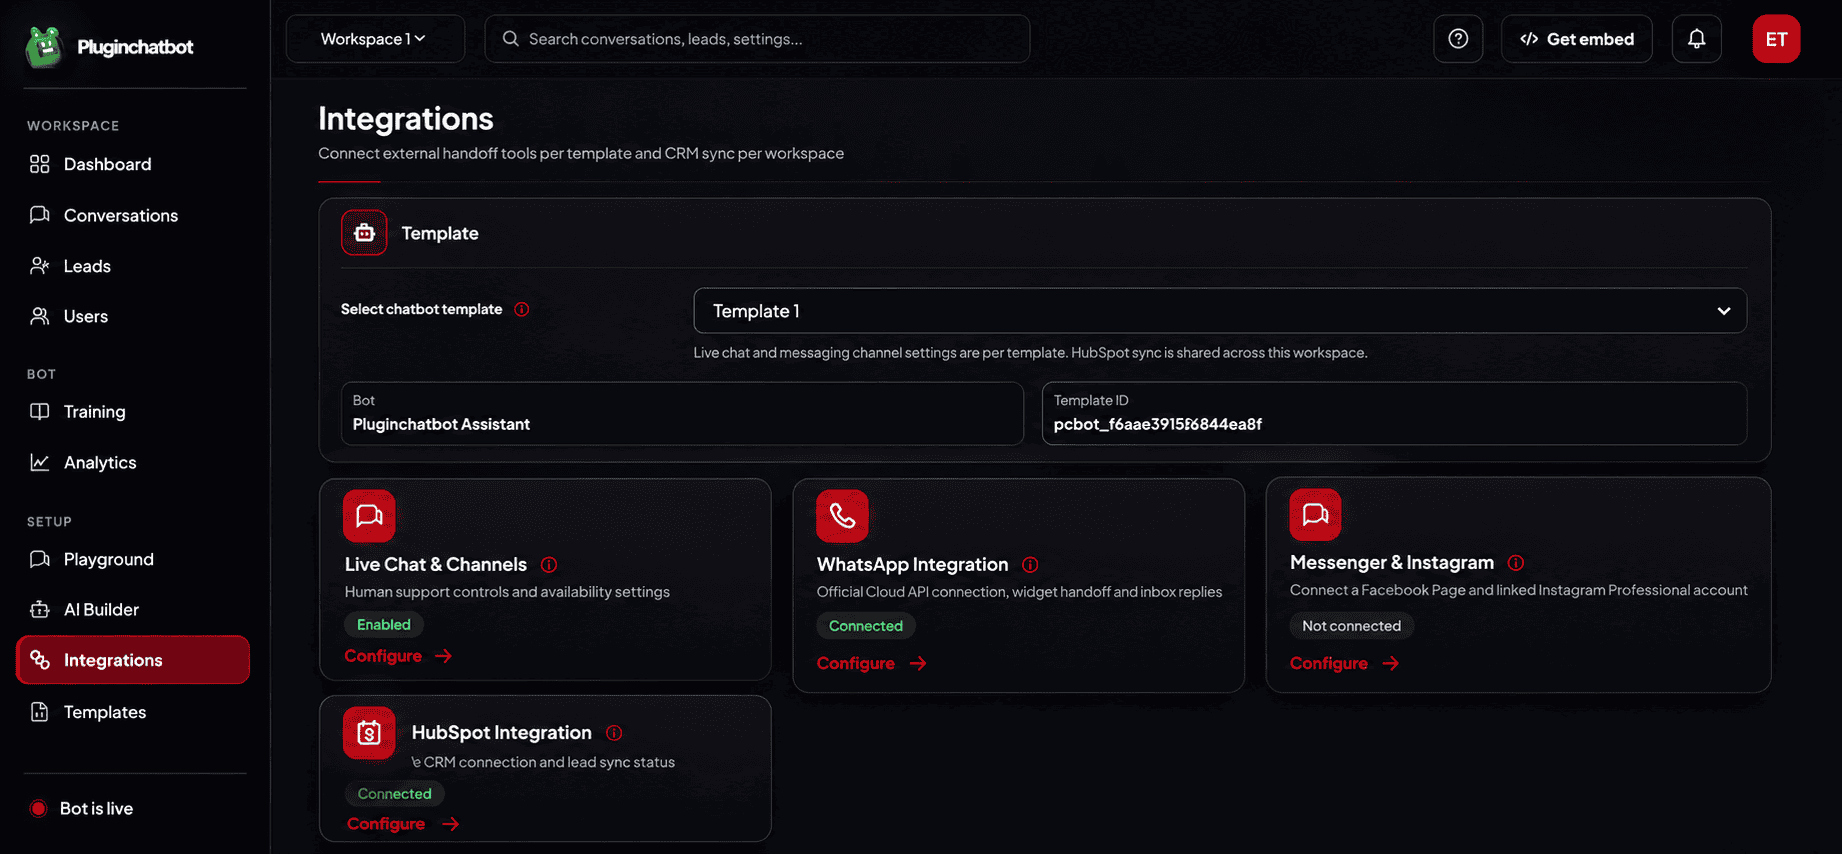Click the Messenger & Instagram card icon
Screen dimensions: 1842x854
(1315, 515)
